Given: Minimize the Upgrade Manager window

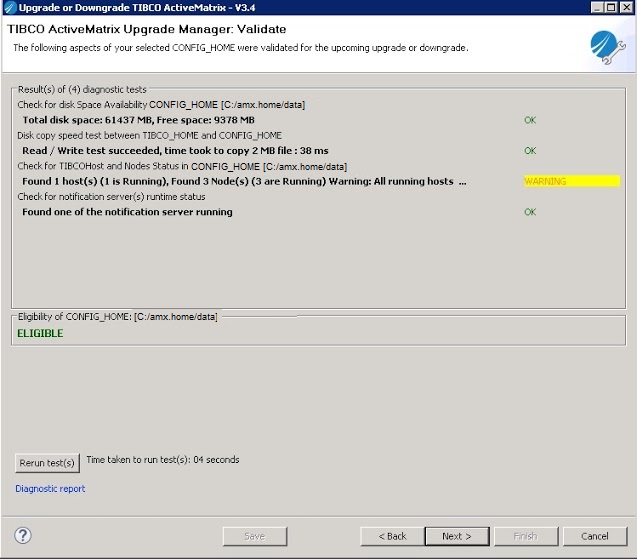Looking at the screenshot, I should point(597,7).
